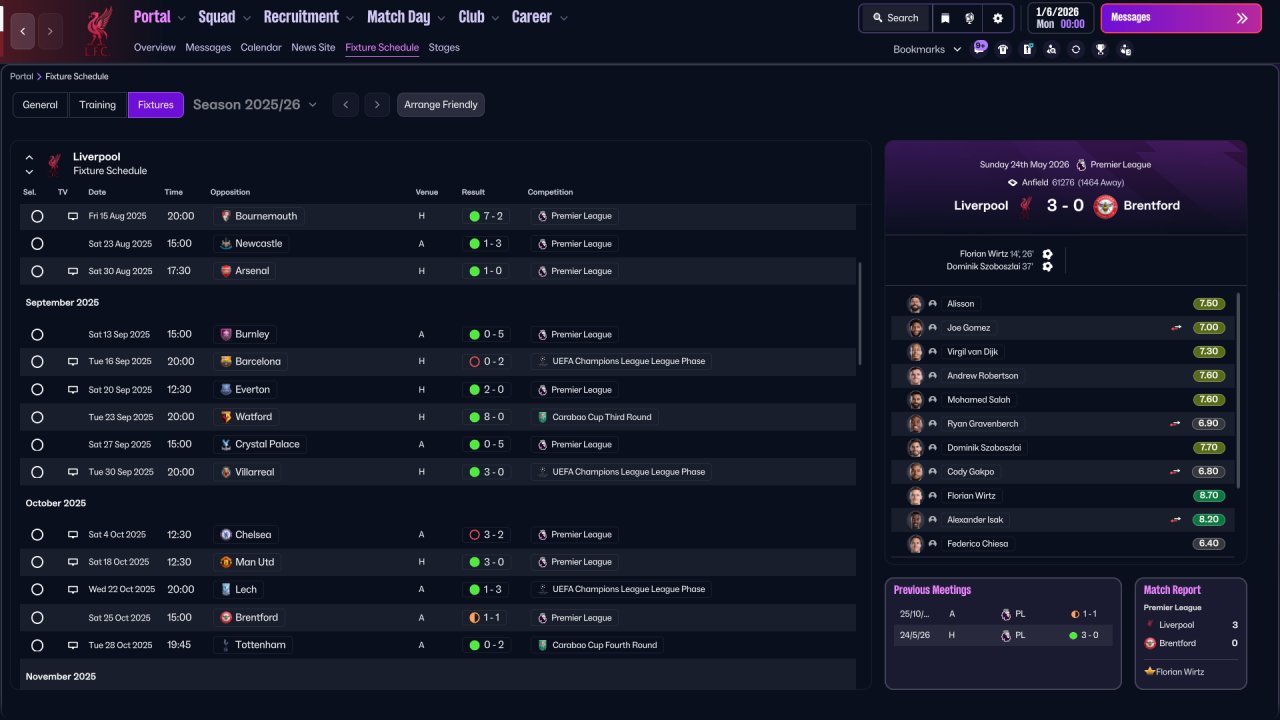Go to the Messages sub-tab

tap(208, 47)
